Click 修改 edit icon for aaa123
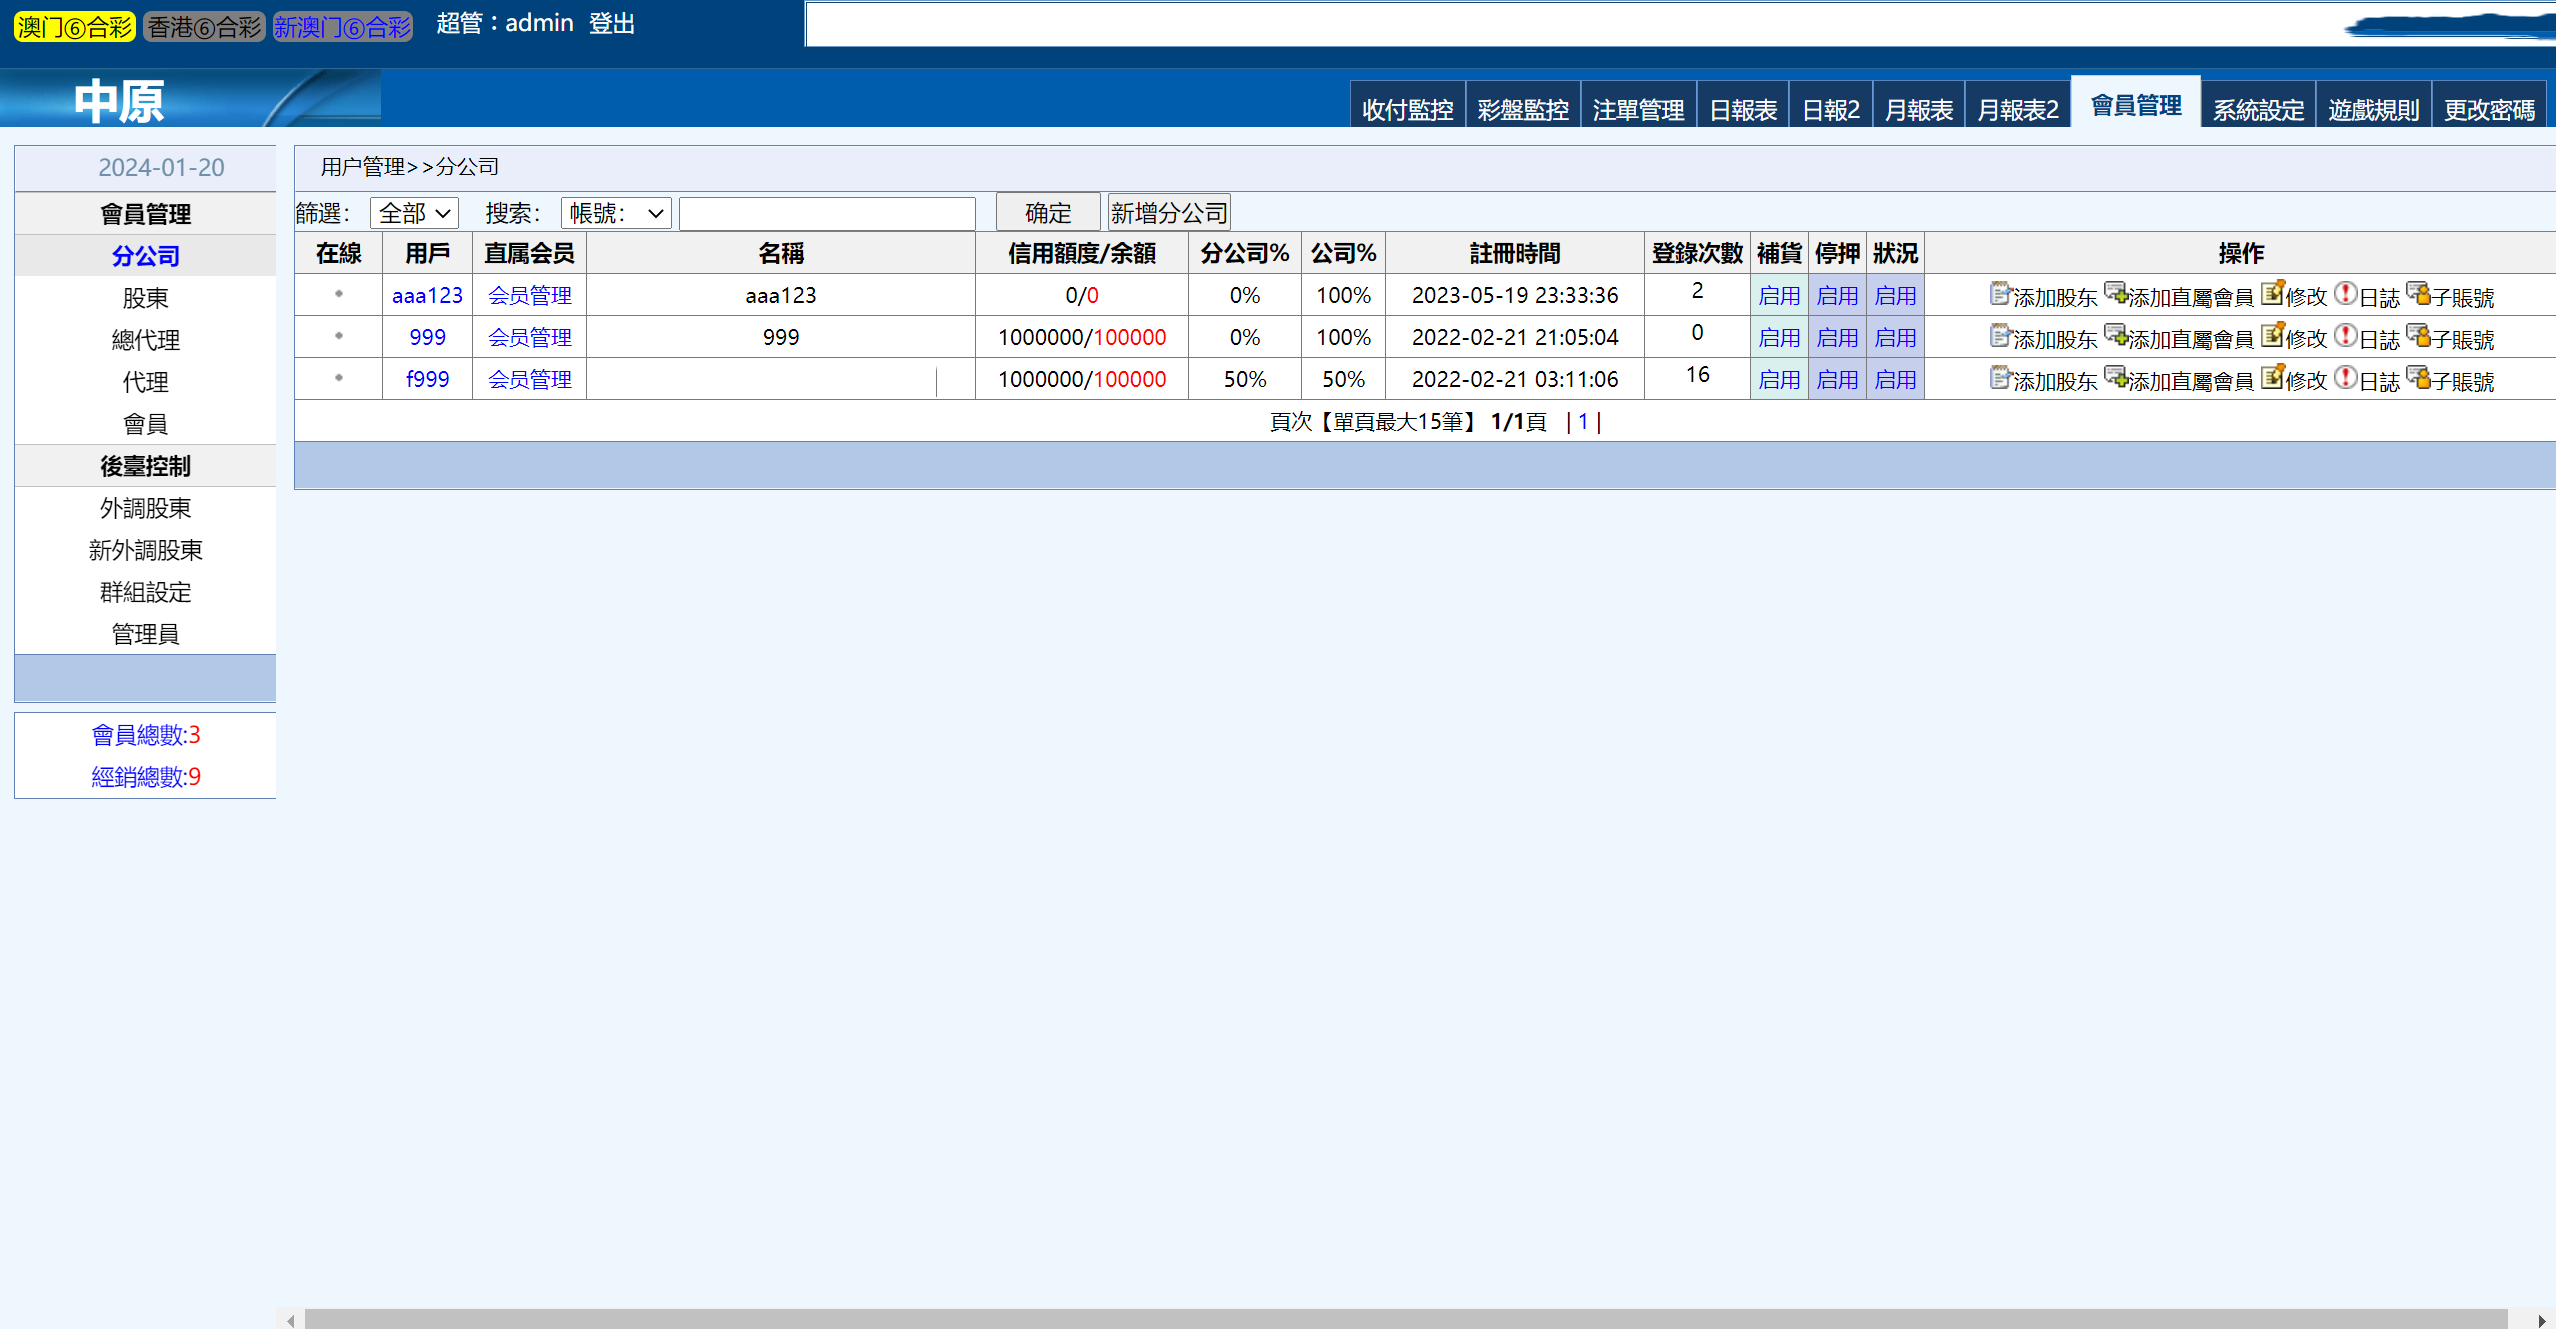 [2272, 294]
